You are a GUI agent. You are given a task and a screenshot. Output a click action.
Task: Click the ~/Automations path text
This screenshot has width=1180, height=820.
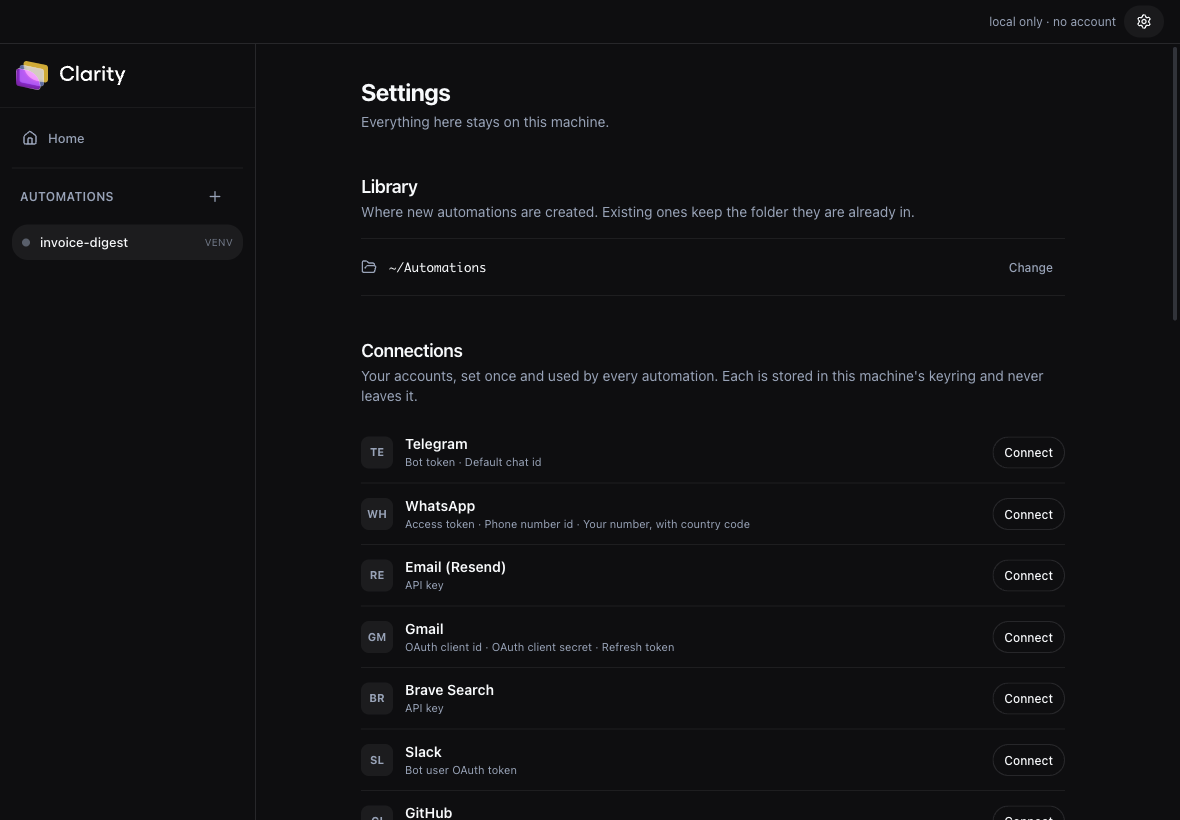437,267
